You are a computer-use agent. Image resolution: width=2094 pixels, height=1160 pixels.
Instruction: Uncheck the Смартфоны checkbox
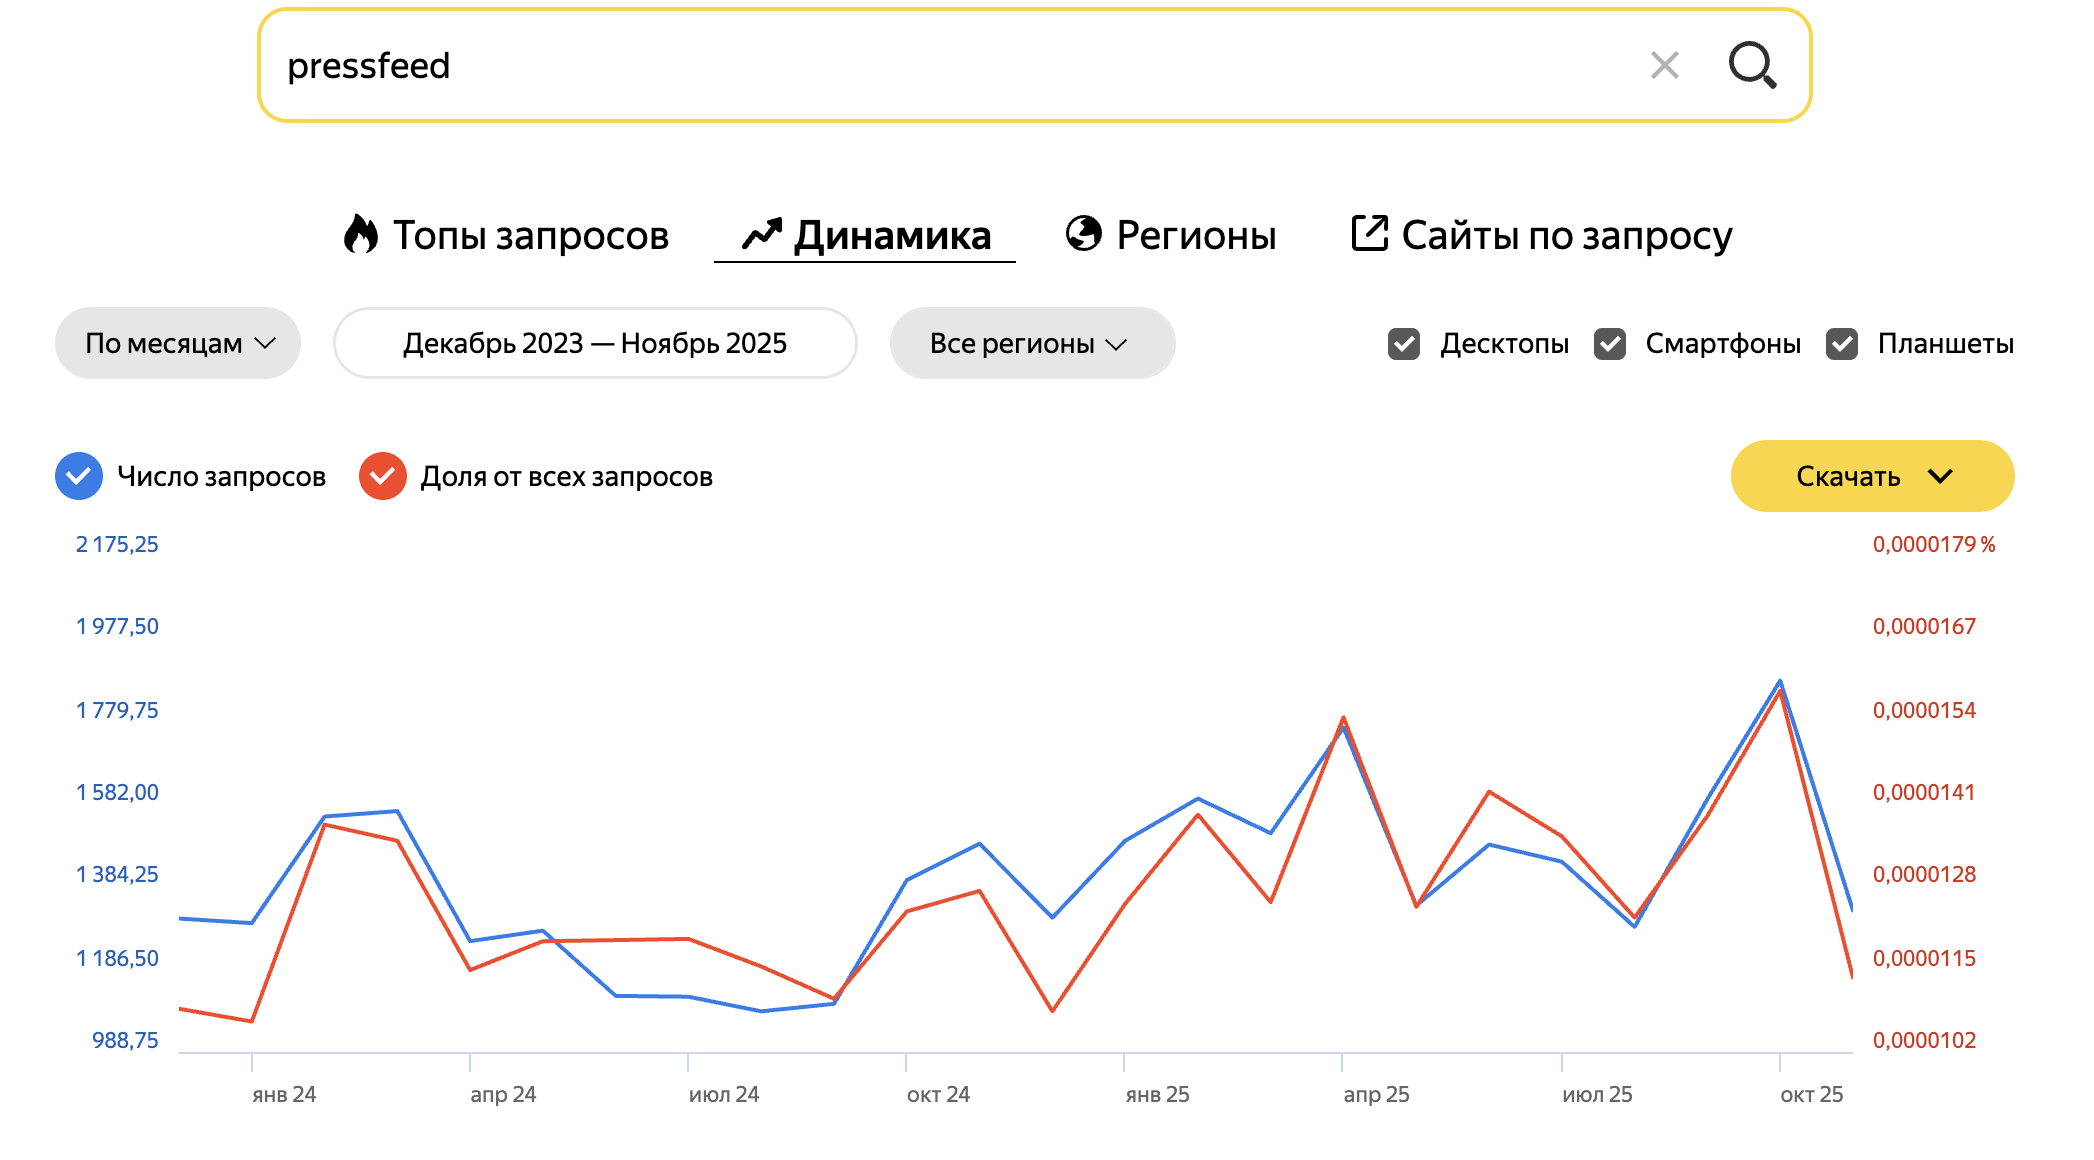click(1609, 344)
